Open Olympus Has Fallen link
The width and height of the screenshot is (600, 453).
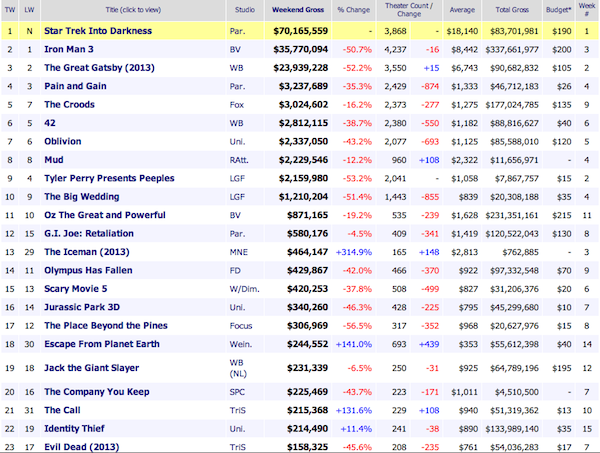(88, 270)
